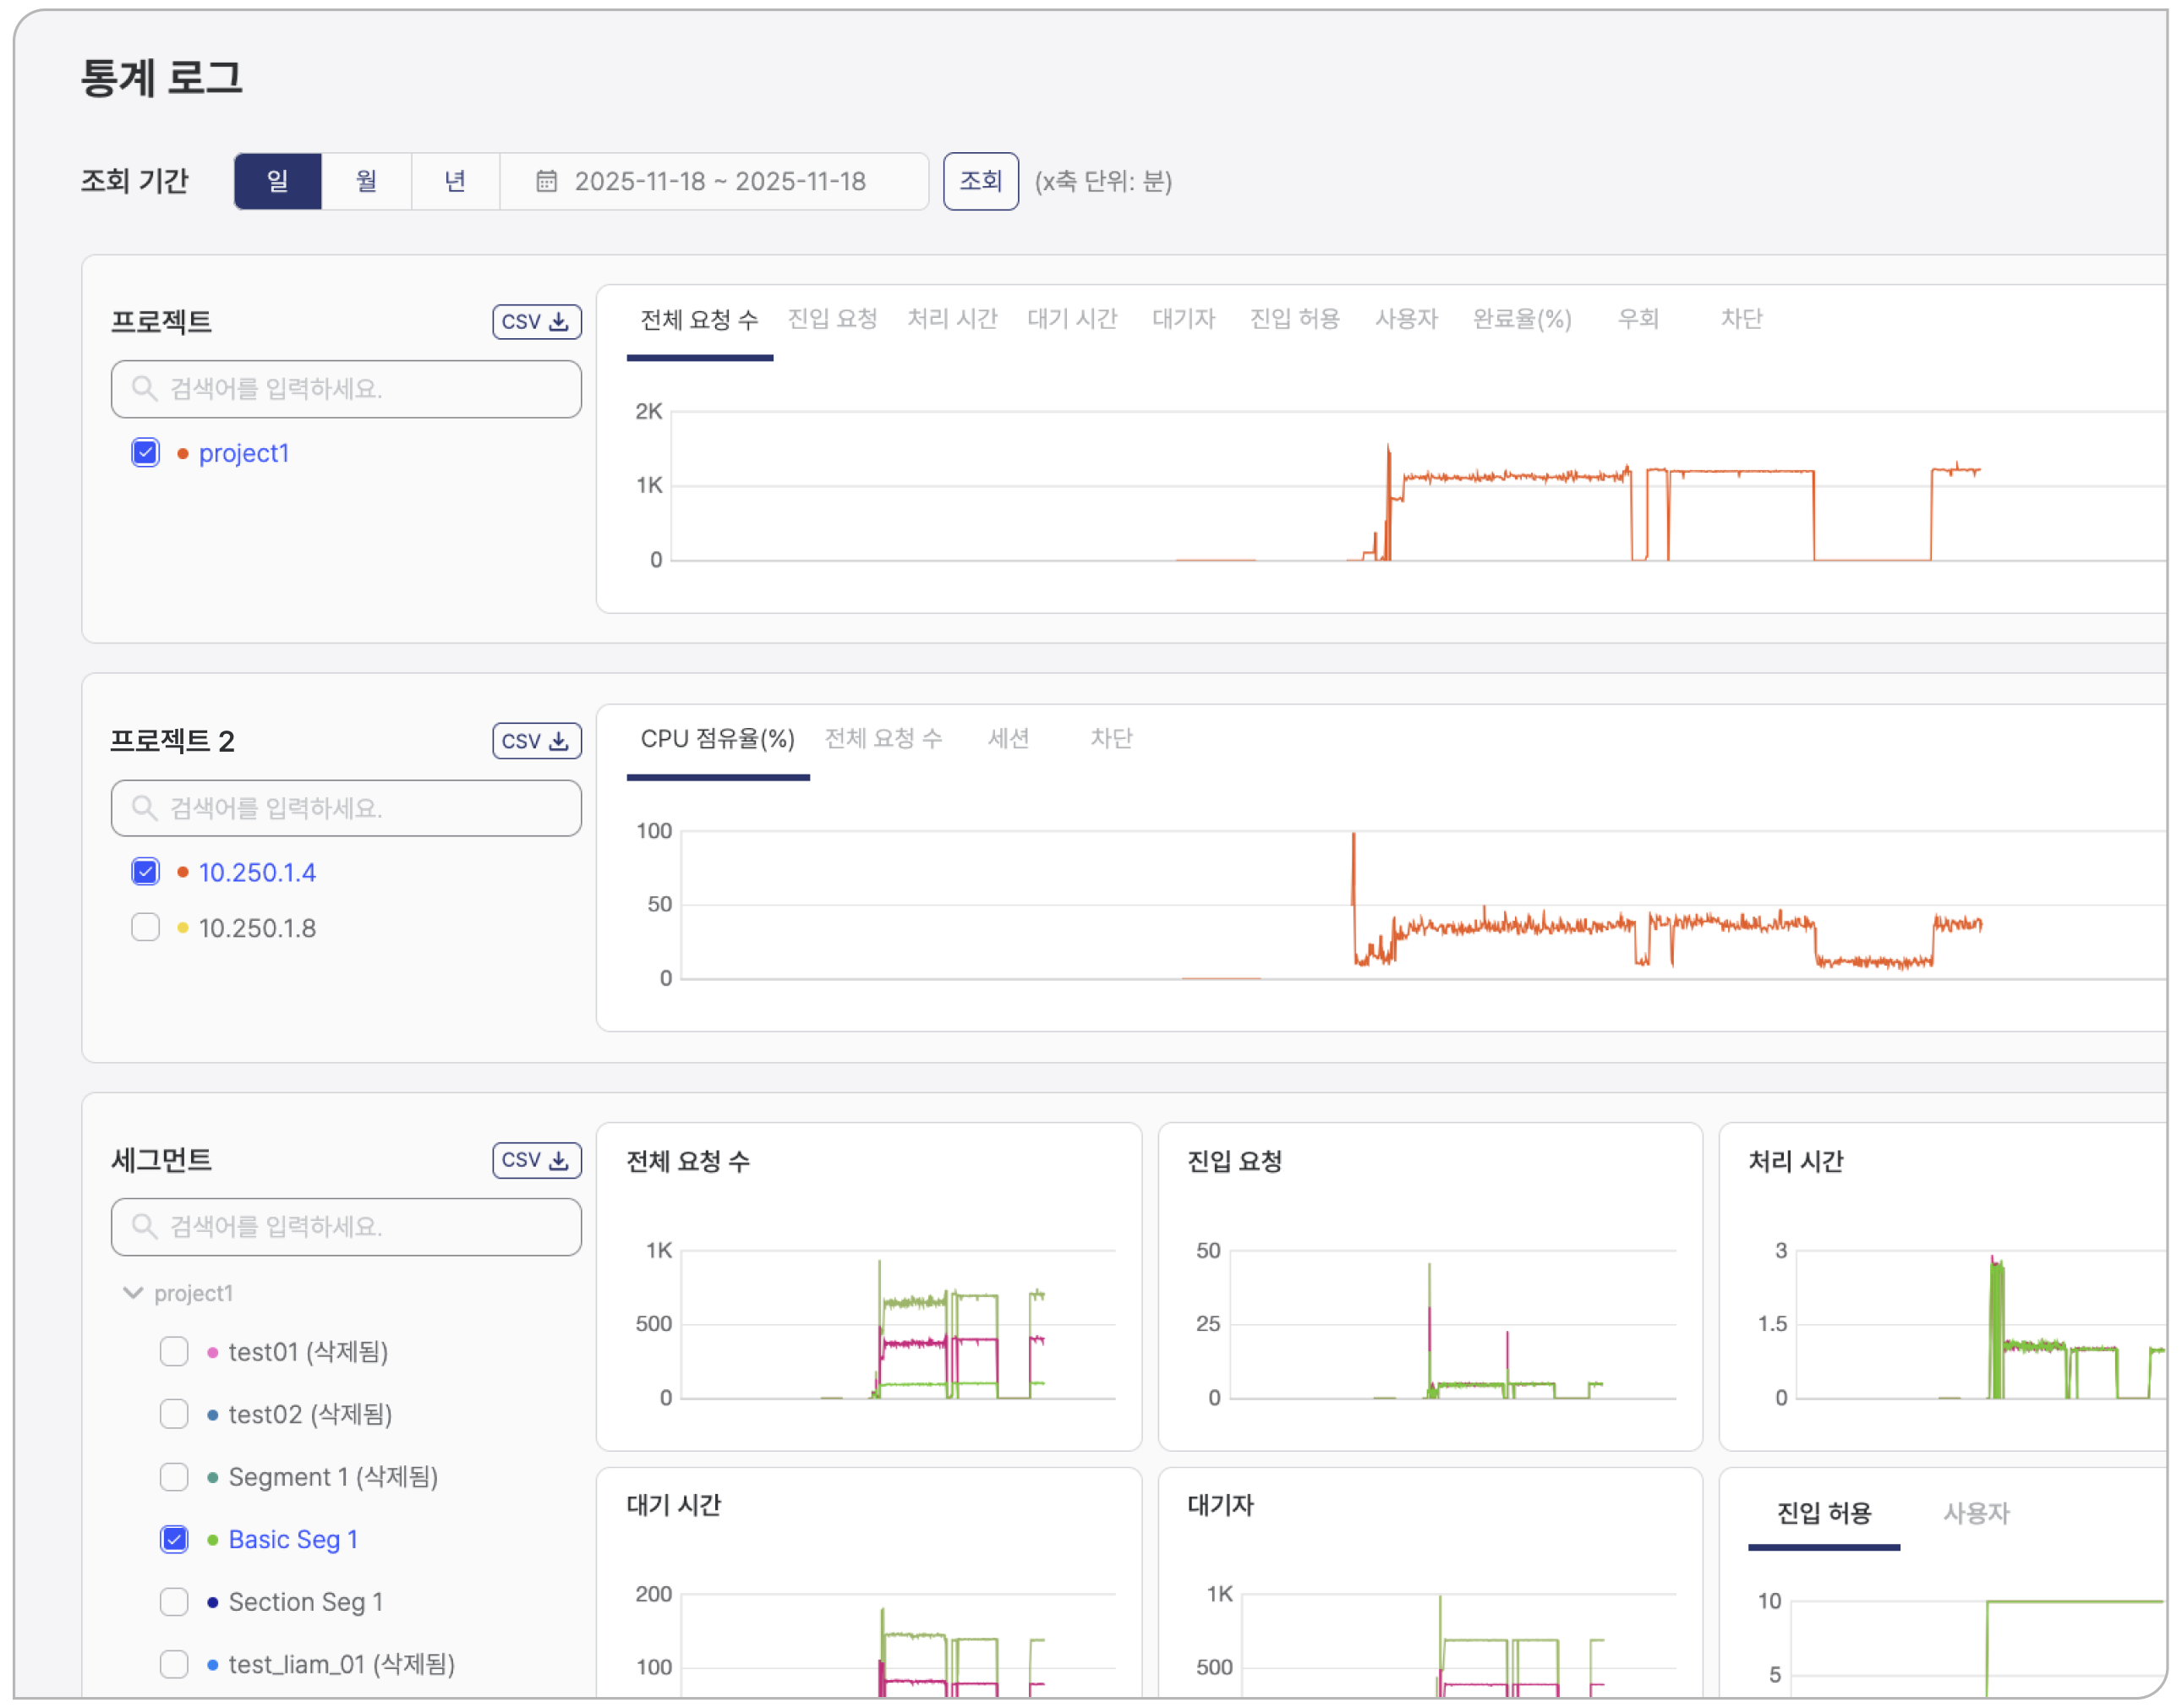This screenshot has width=2182, height=1708.
Task: Click the 세그먼트 search input field
Action: tap(346, 1227)
